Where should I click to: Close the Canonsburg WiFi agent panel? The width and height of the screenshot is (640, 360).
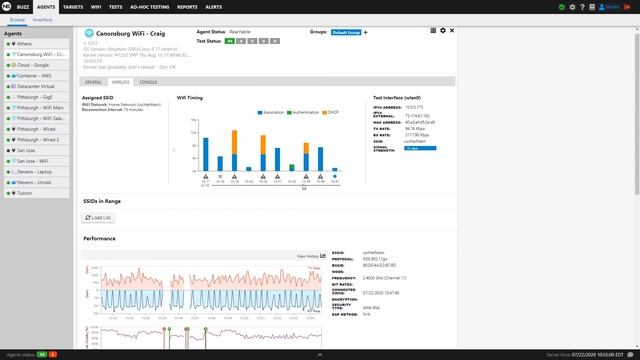pyautogui.click(x=452, y=31)
